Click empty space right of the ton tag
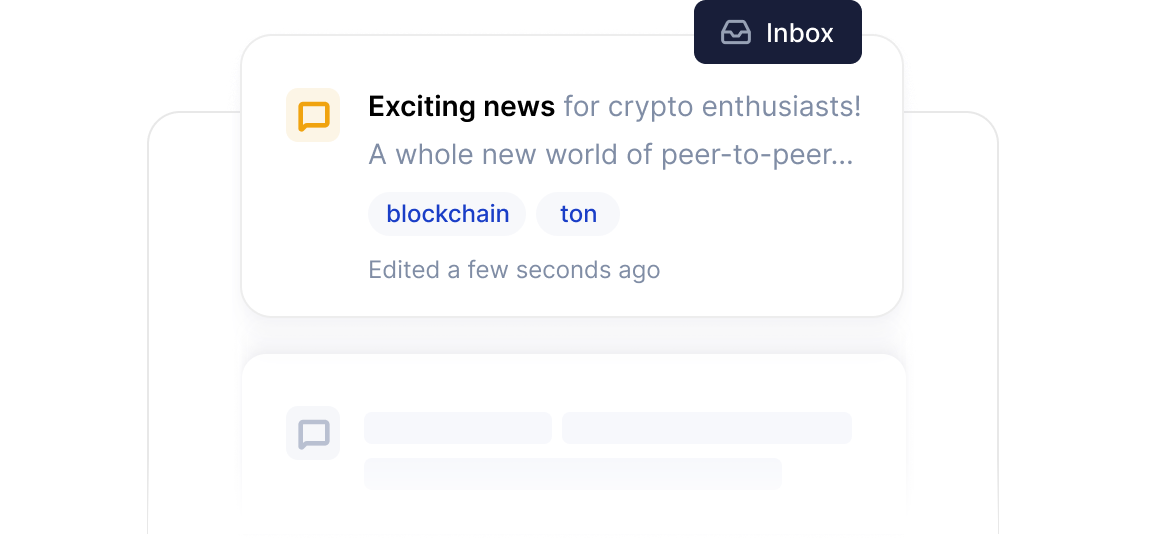Image resolution: width=1150 pixels, height=540 pixels. click(750, 214)
